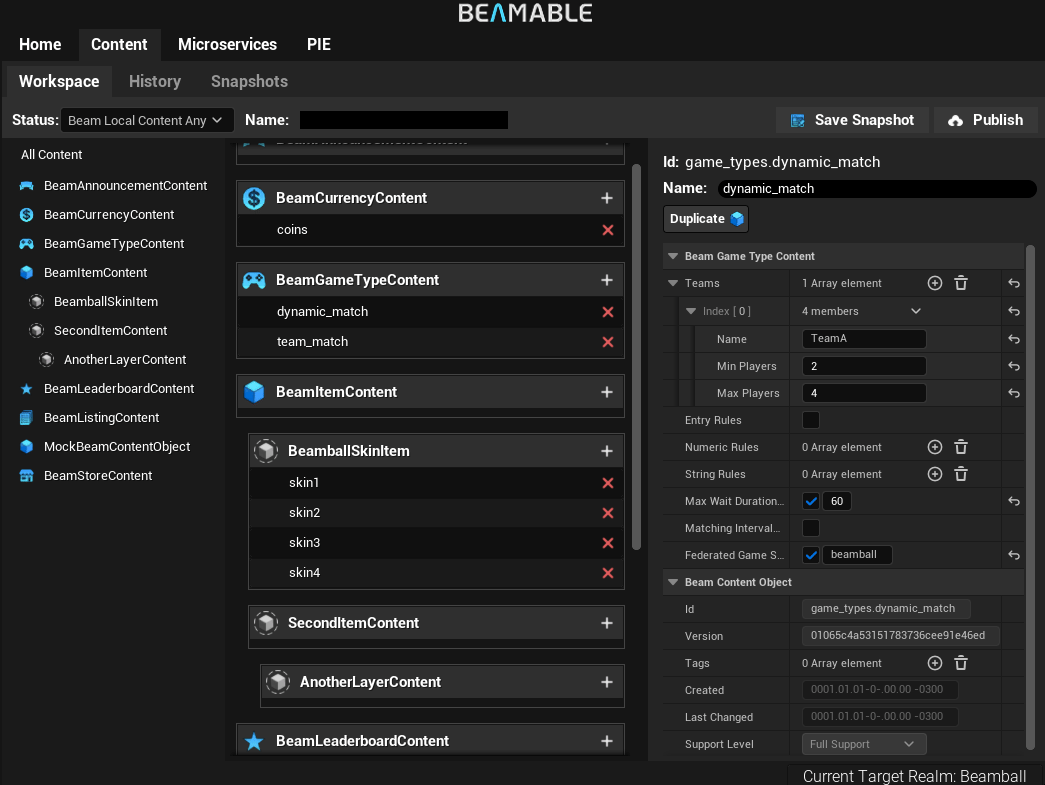
Task: Toggle the Matching Interval checkbox
Action: pos(811,528)
